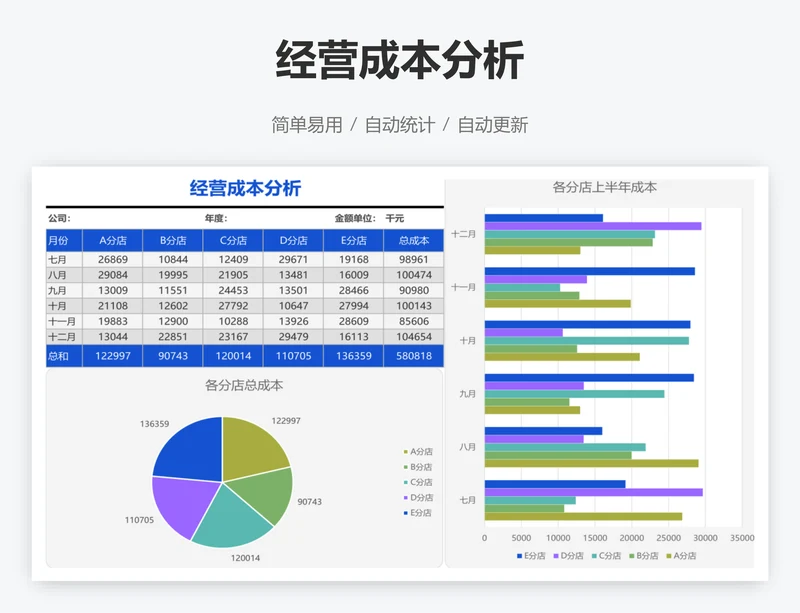
Task: Select the 月份 header cell
Action: [x=58, y=240]
